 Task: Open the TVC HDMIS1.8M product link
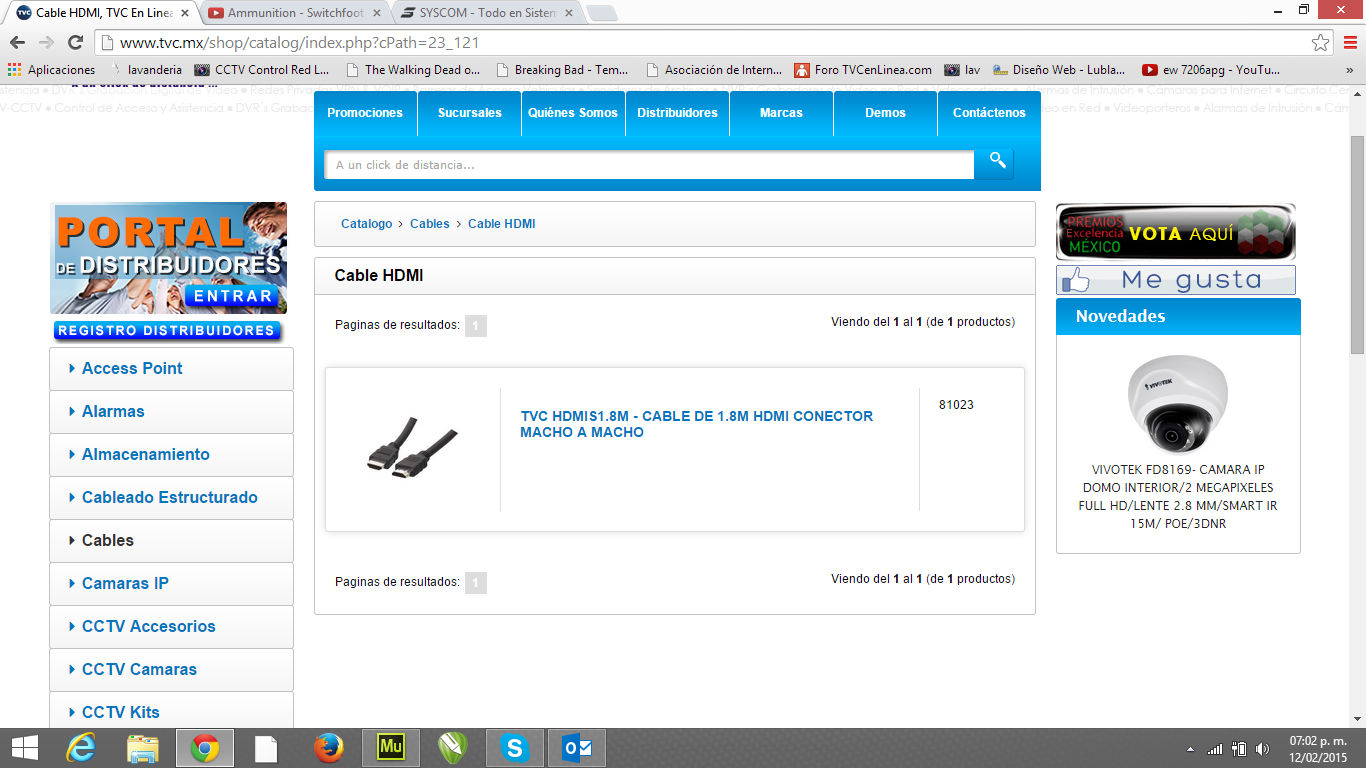pos(696,424)
